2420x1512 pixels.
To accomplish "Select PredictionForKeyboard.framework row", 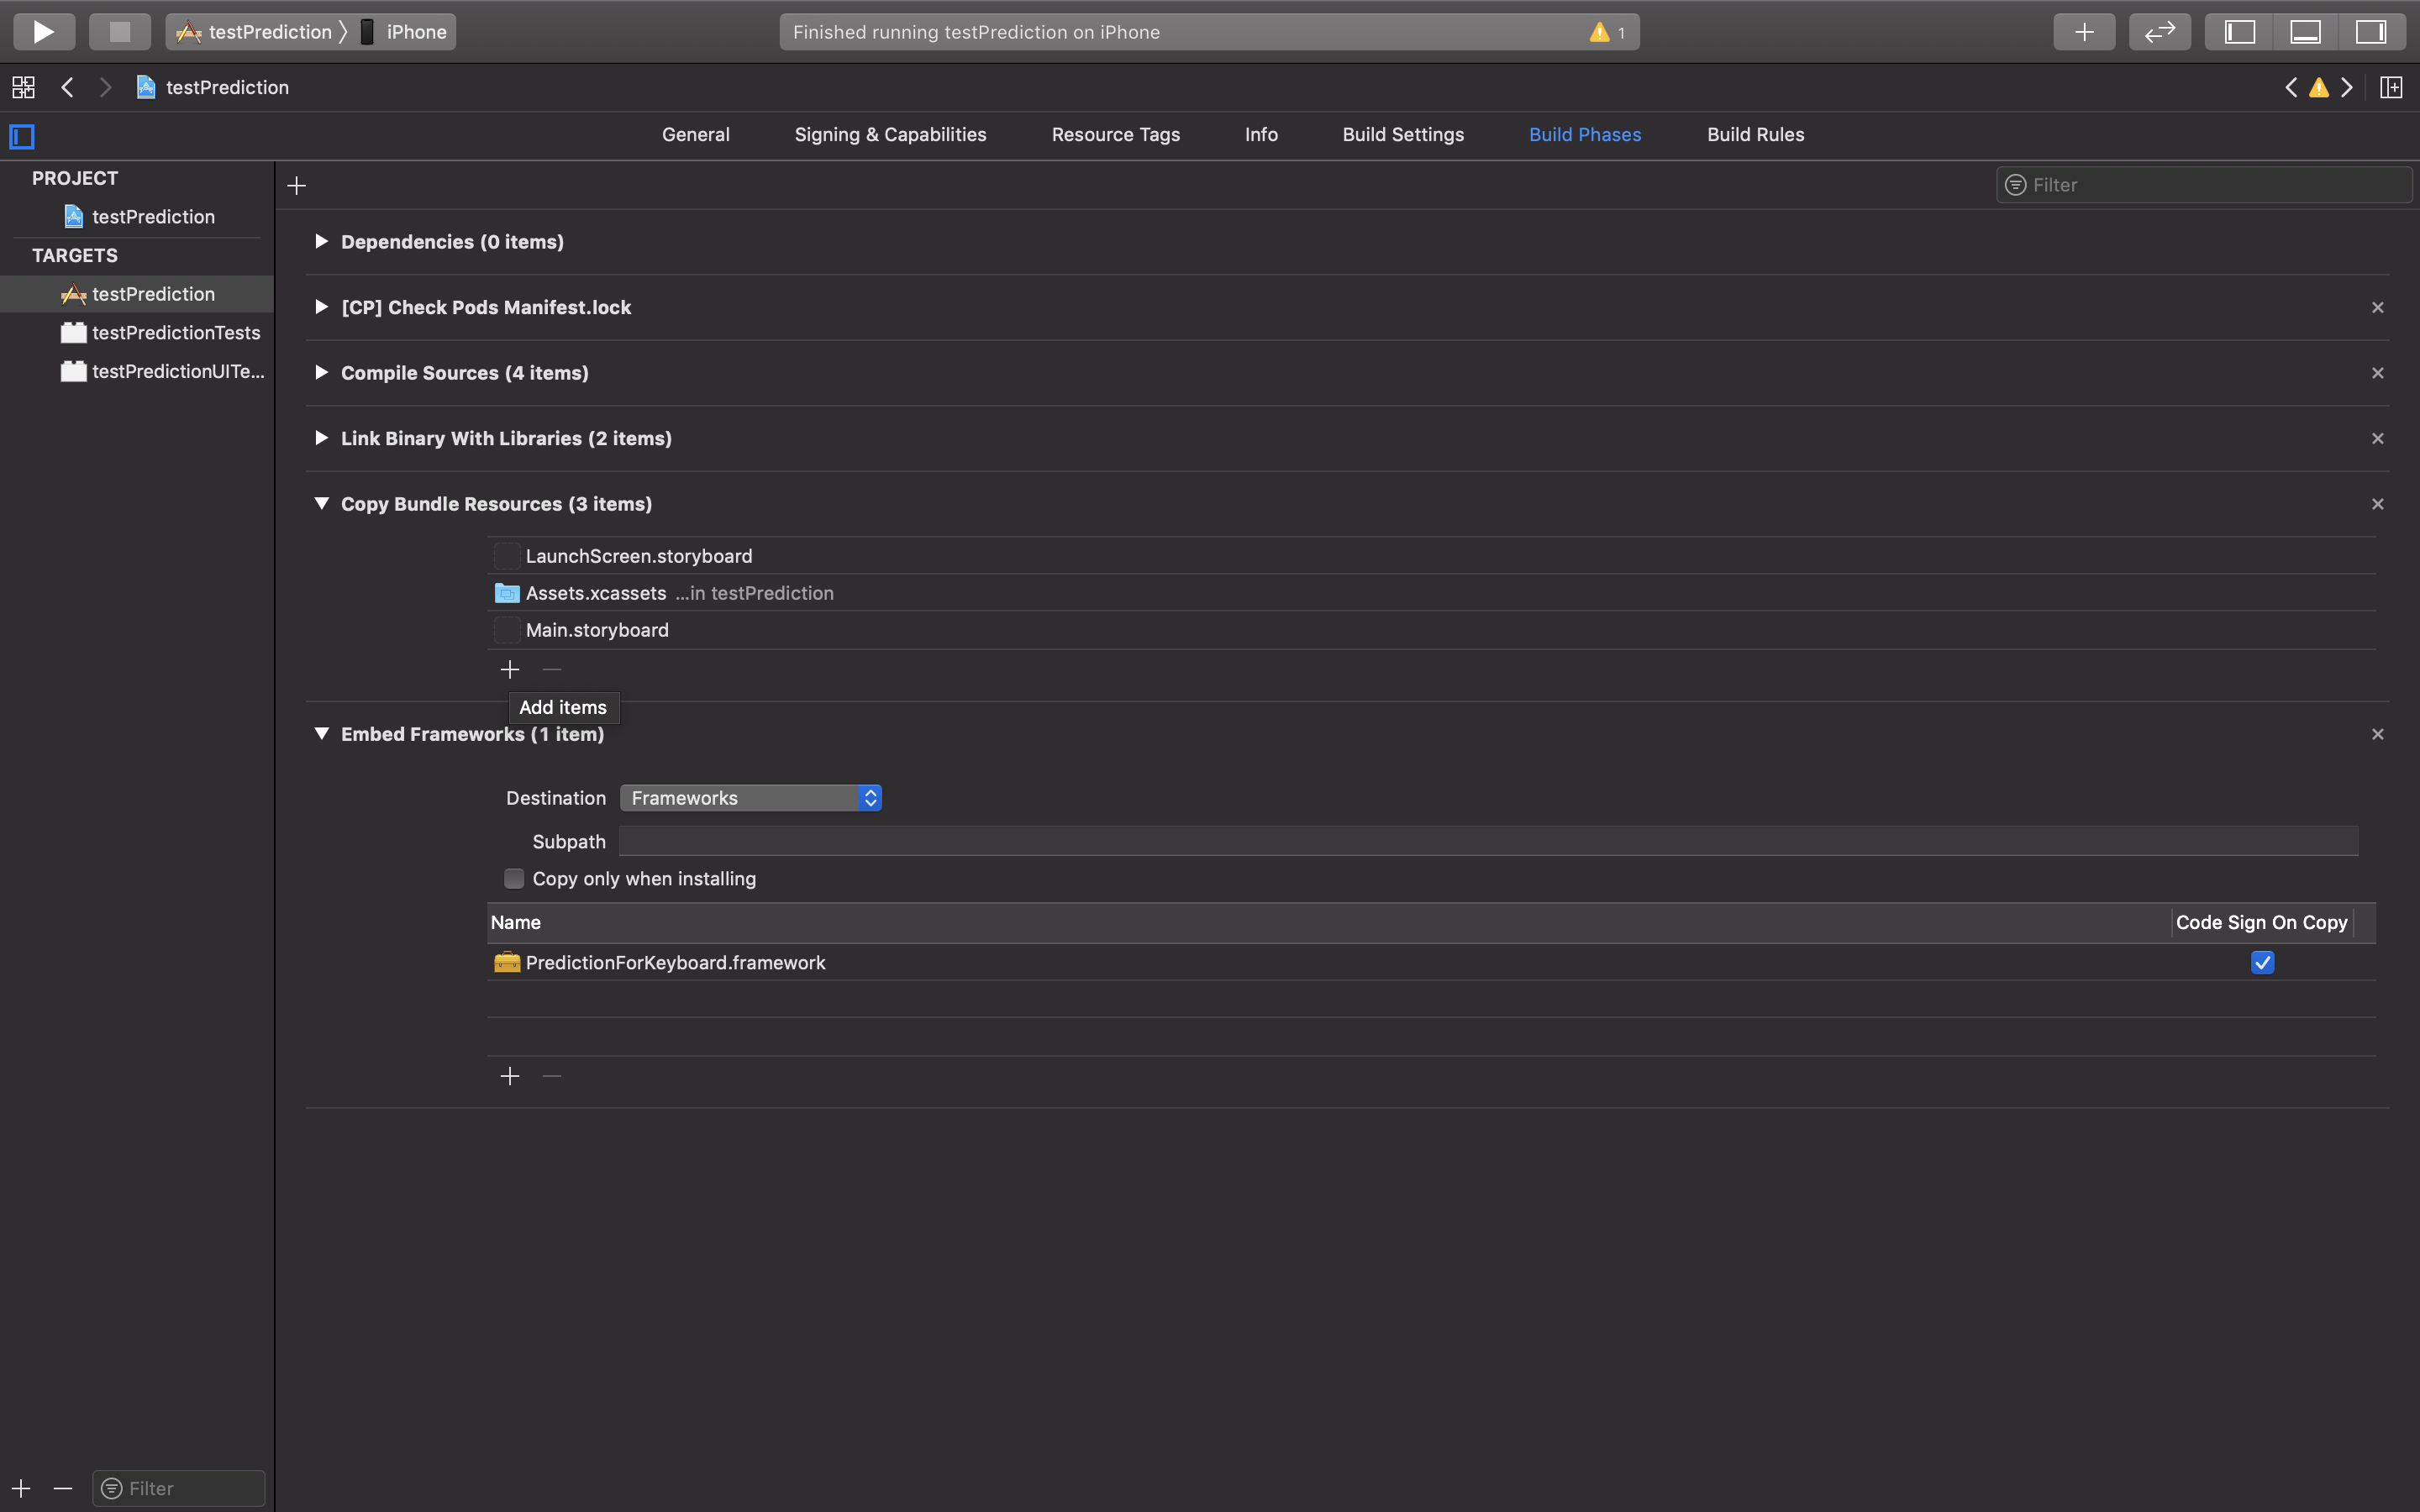I will point(1431,962).
